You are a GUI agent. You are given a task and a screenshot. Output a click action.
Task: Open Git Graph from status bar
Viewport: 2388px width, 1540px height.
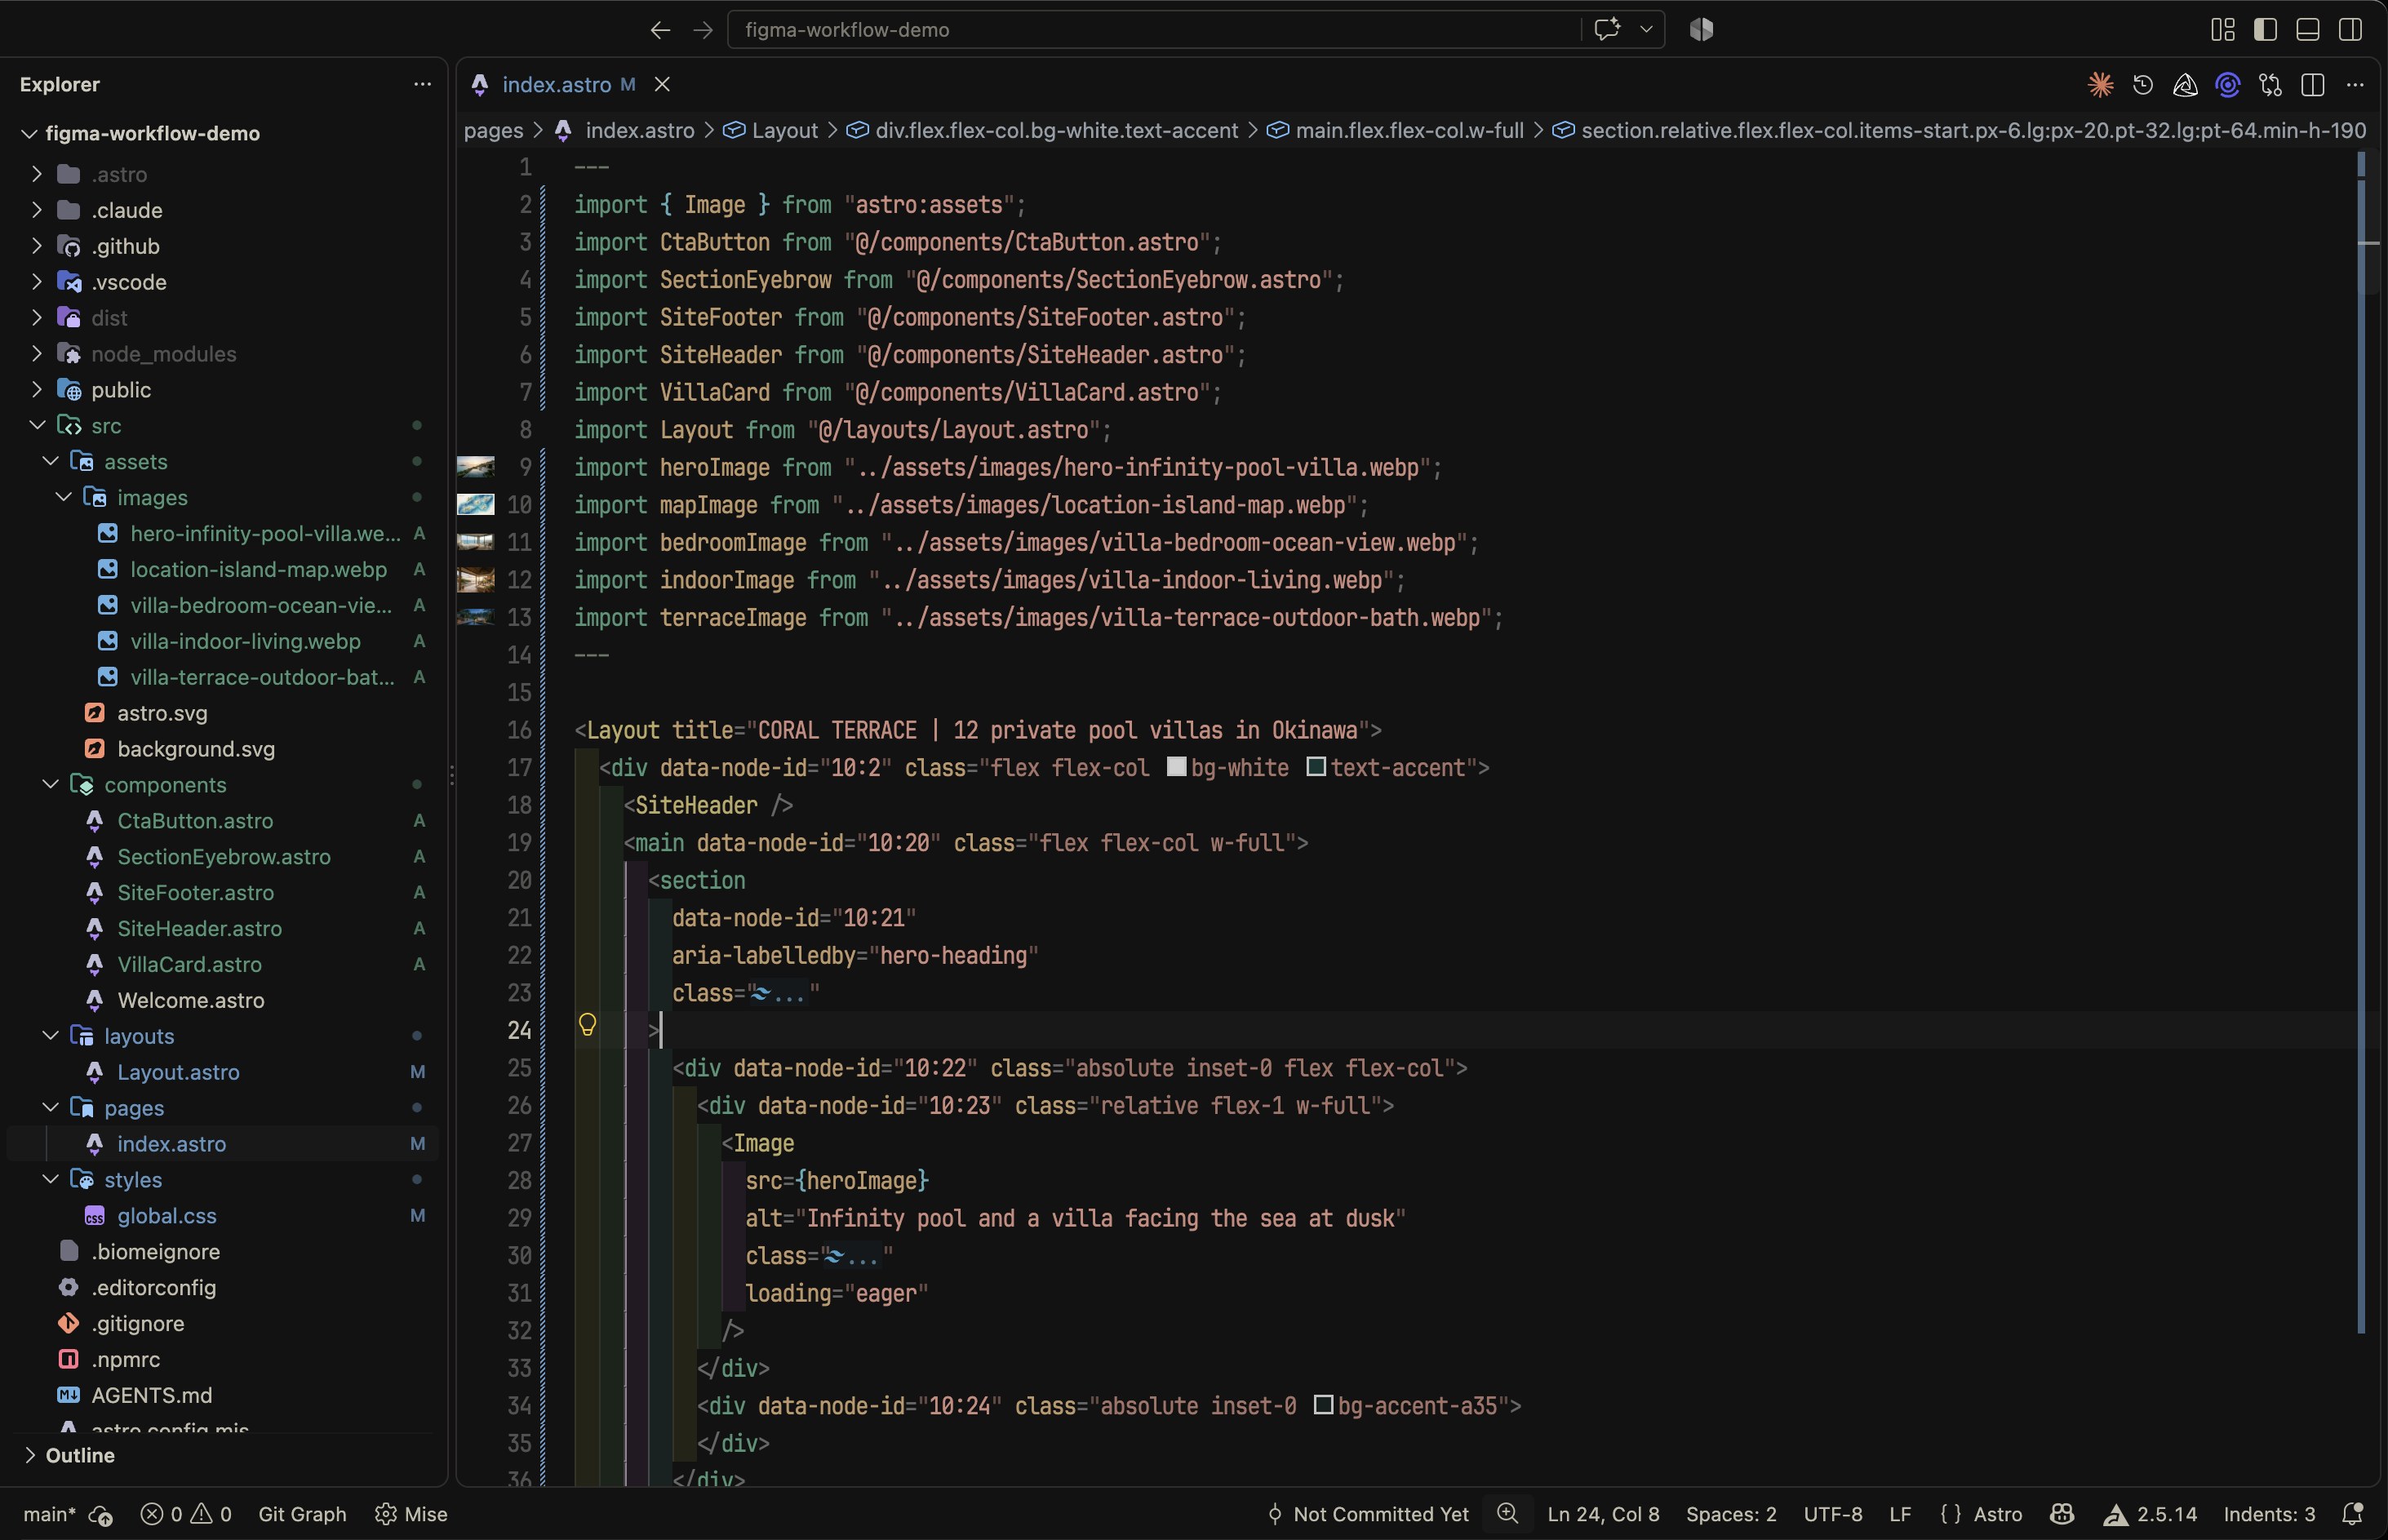click(302, 1514)
